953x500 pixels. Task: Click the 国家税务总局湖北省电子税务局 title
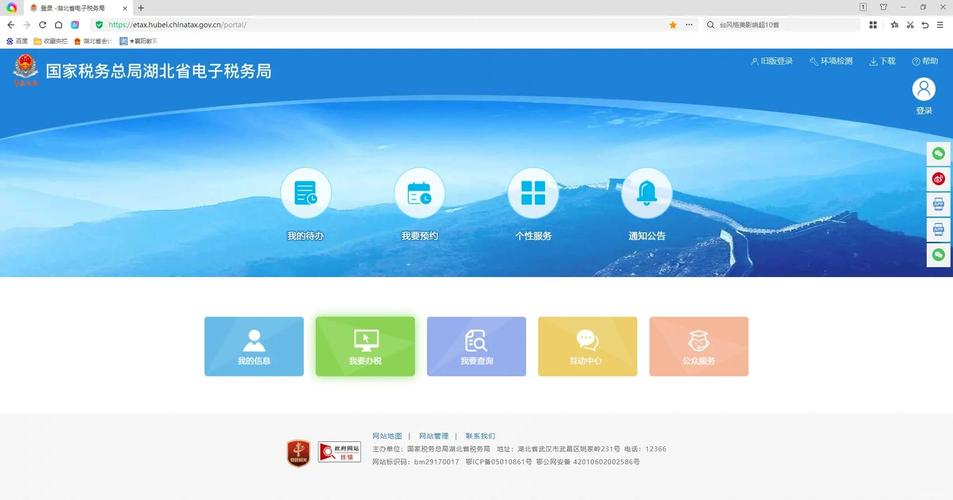pyautogui.click(x=159, y=71)
